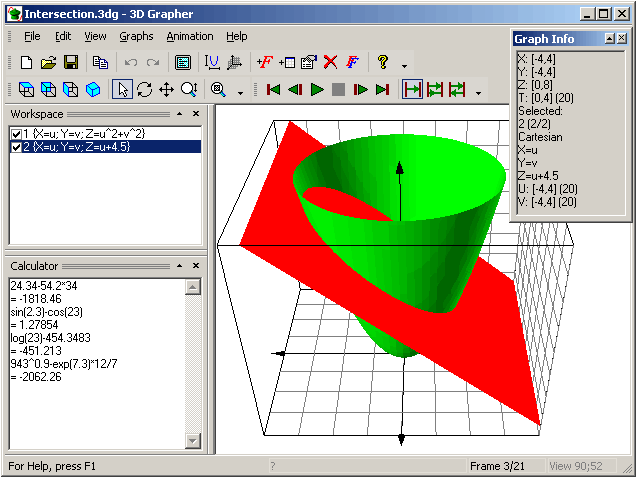This screenshot has width=637, height=478.
Task: Stop the animation with the square button
Action: click(338, 89)
